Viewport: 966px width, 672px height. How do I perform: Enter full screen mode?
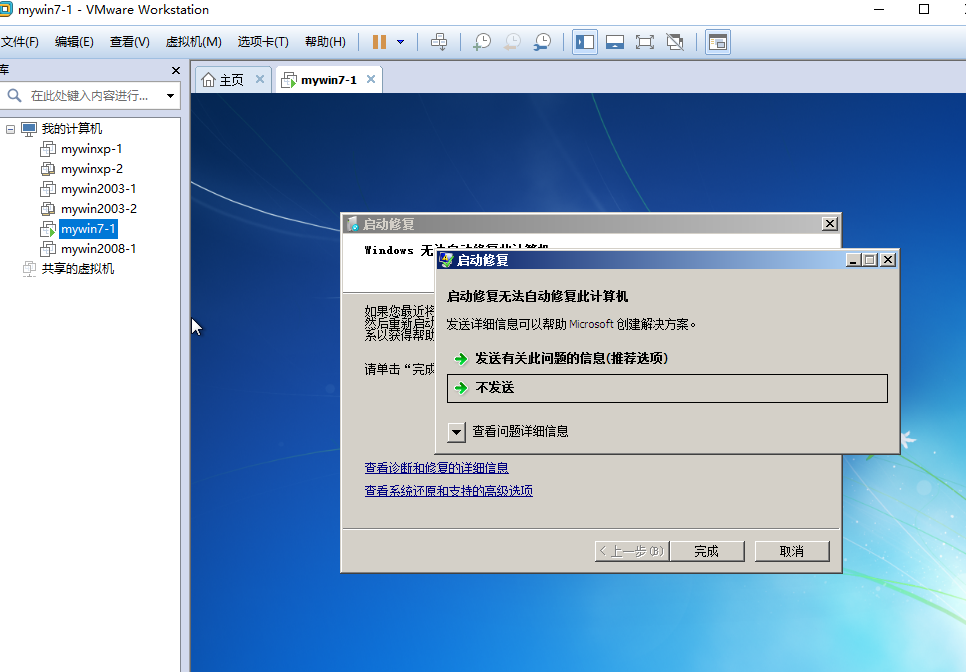pyautogui.click(x=645, y=42)
